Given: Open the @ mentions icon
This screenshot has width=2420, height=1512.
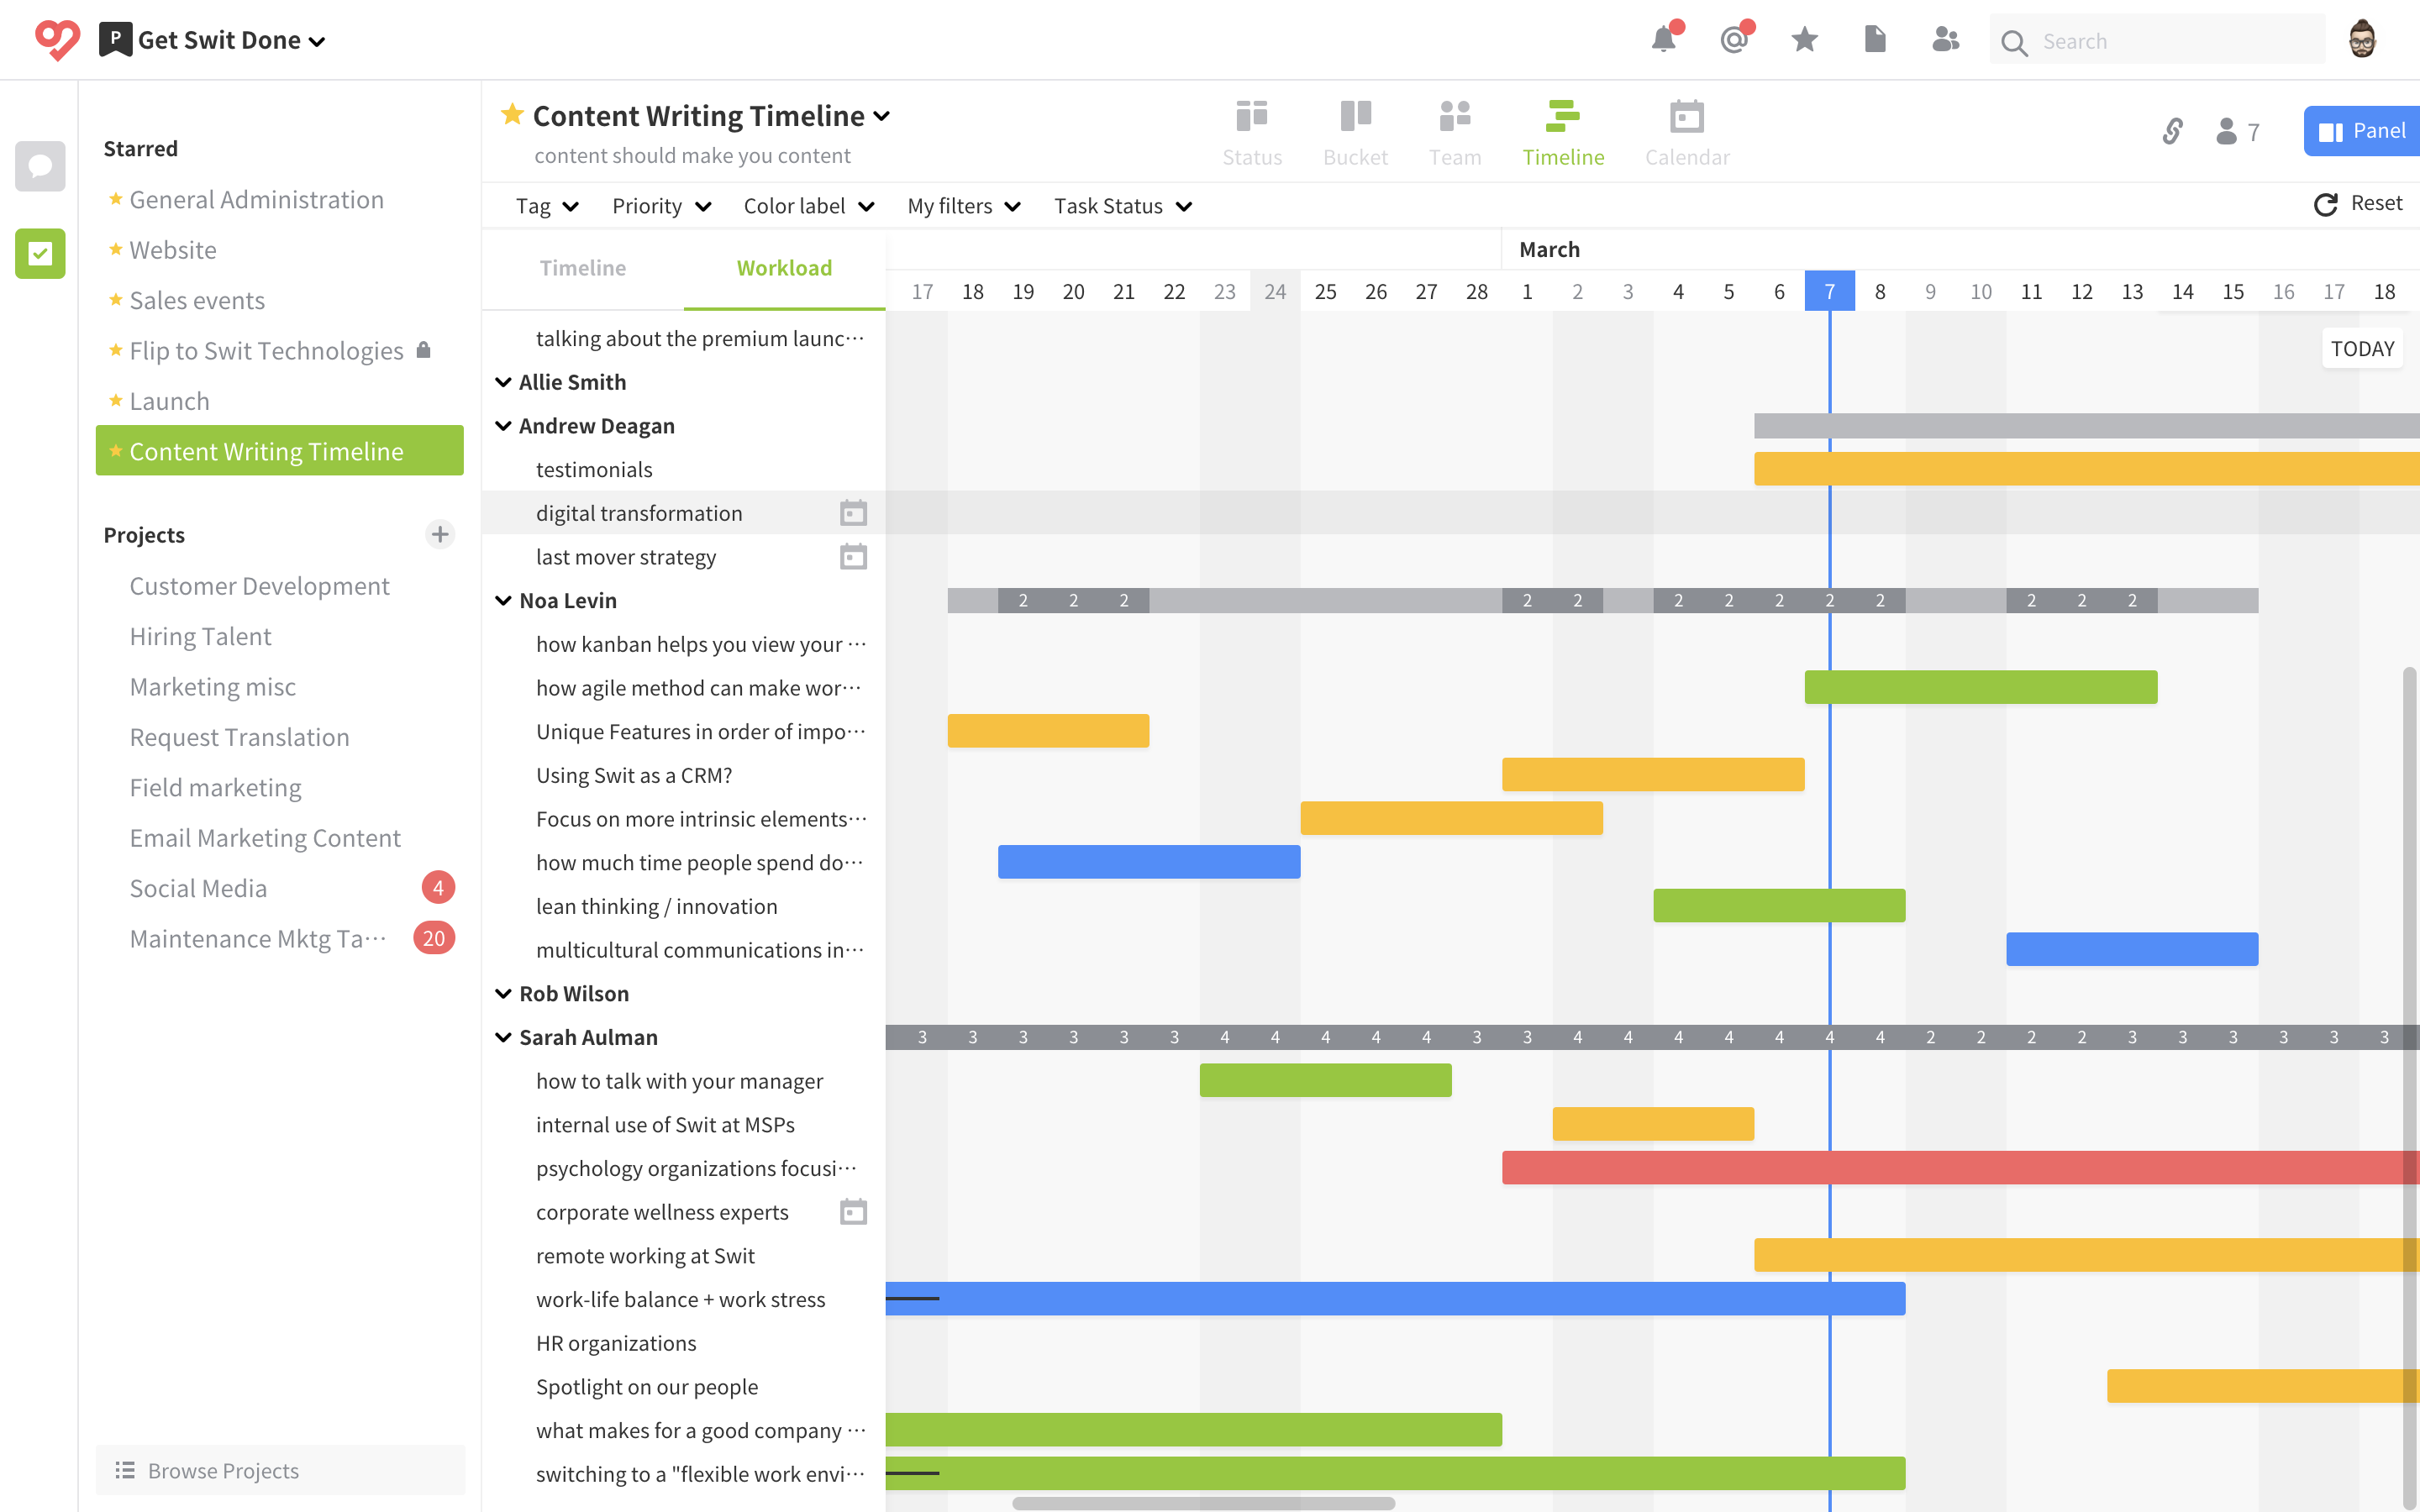Looking at the screenshot, I should pyautogui.click(x=1735, y=40).
